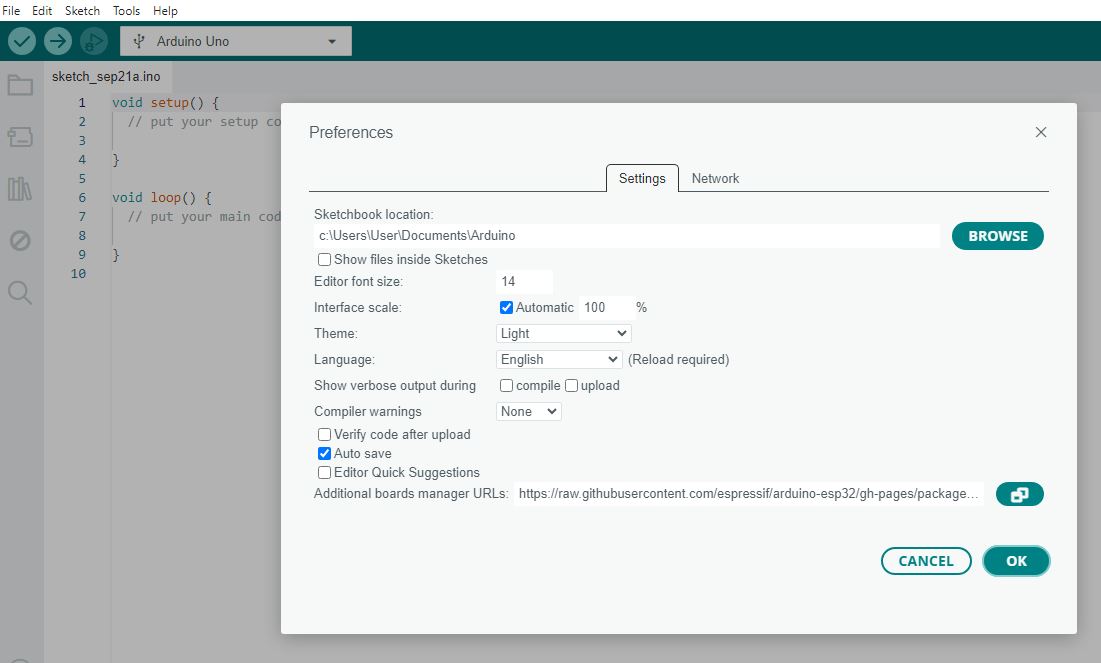Toggle Automatic interface scale checkbox
The image size is (1101, 663).
point(506,307)
